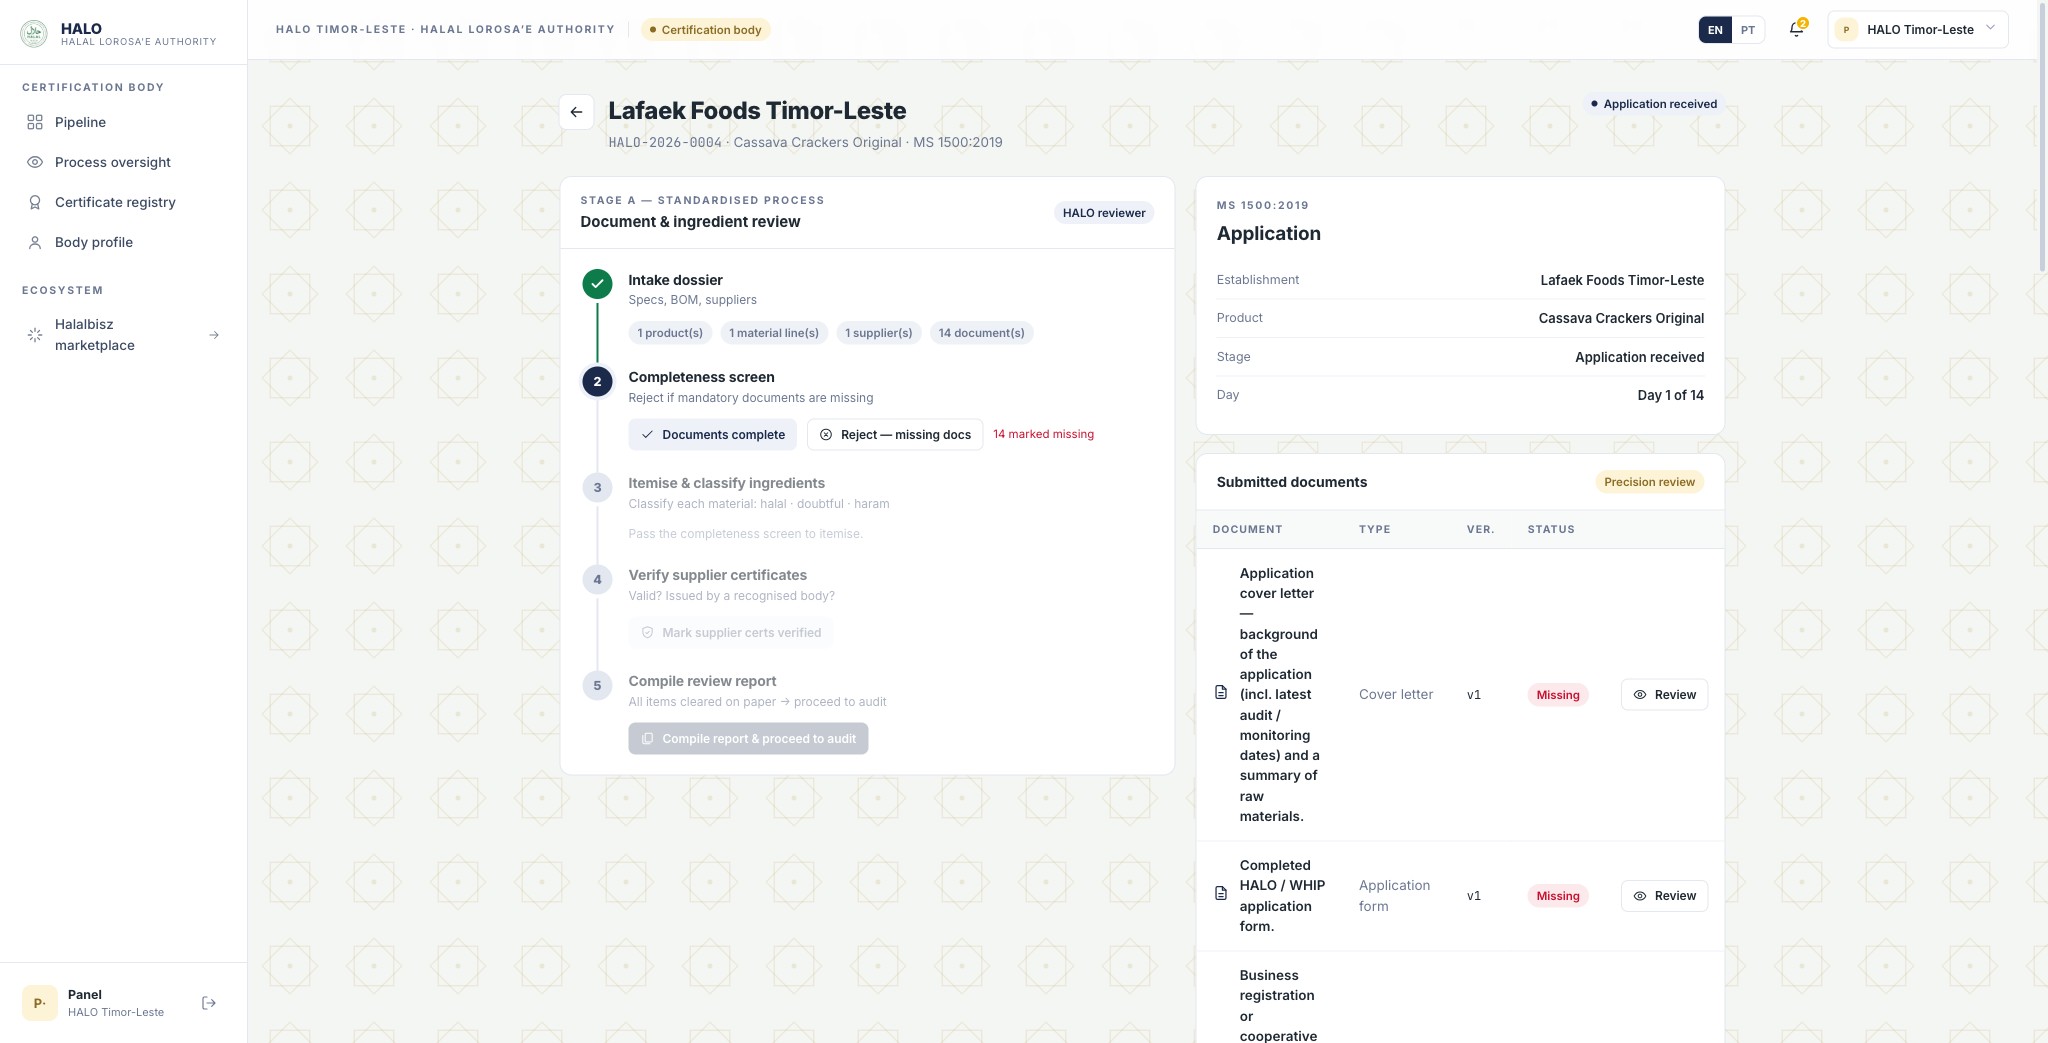Click Reject — missing docs button
The image size is (2048, 1043).
tap(895, 435)
